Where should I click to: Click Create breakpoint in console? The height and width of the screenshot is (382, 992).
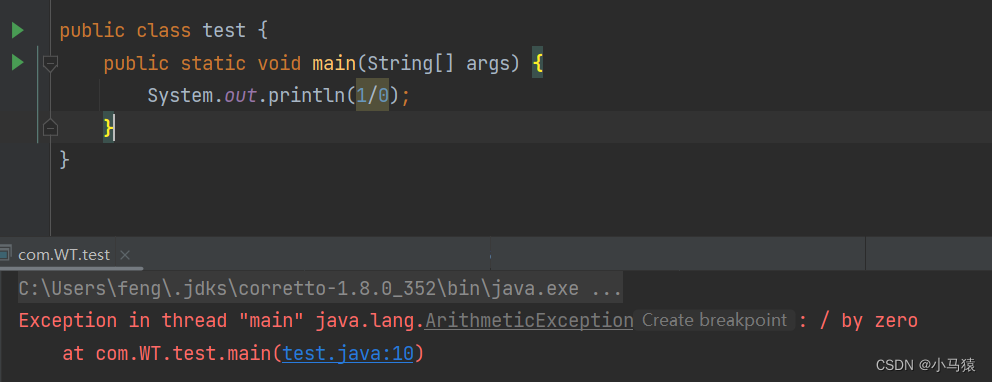714,320
